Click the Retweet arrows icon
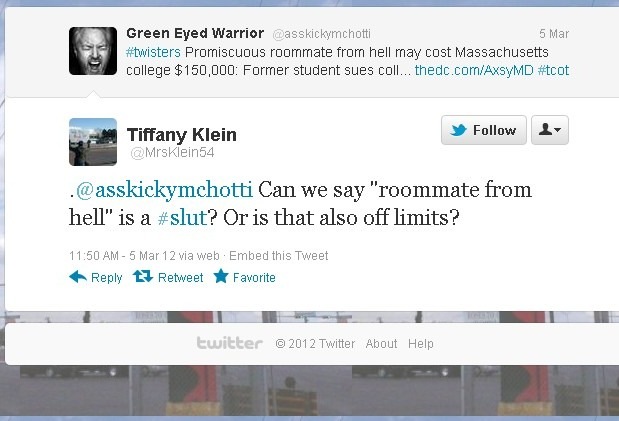Viewport: 619px width, 421px height. click(143, 276)
